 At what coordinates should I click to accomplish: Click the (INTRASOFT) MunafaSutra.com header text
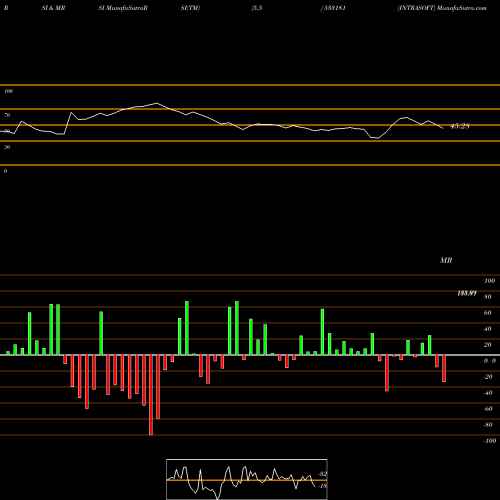pyautogui.click(x=442, y=8)
